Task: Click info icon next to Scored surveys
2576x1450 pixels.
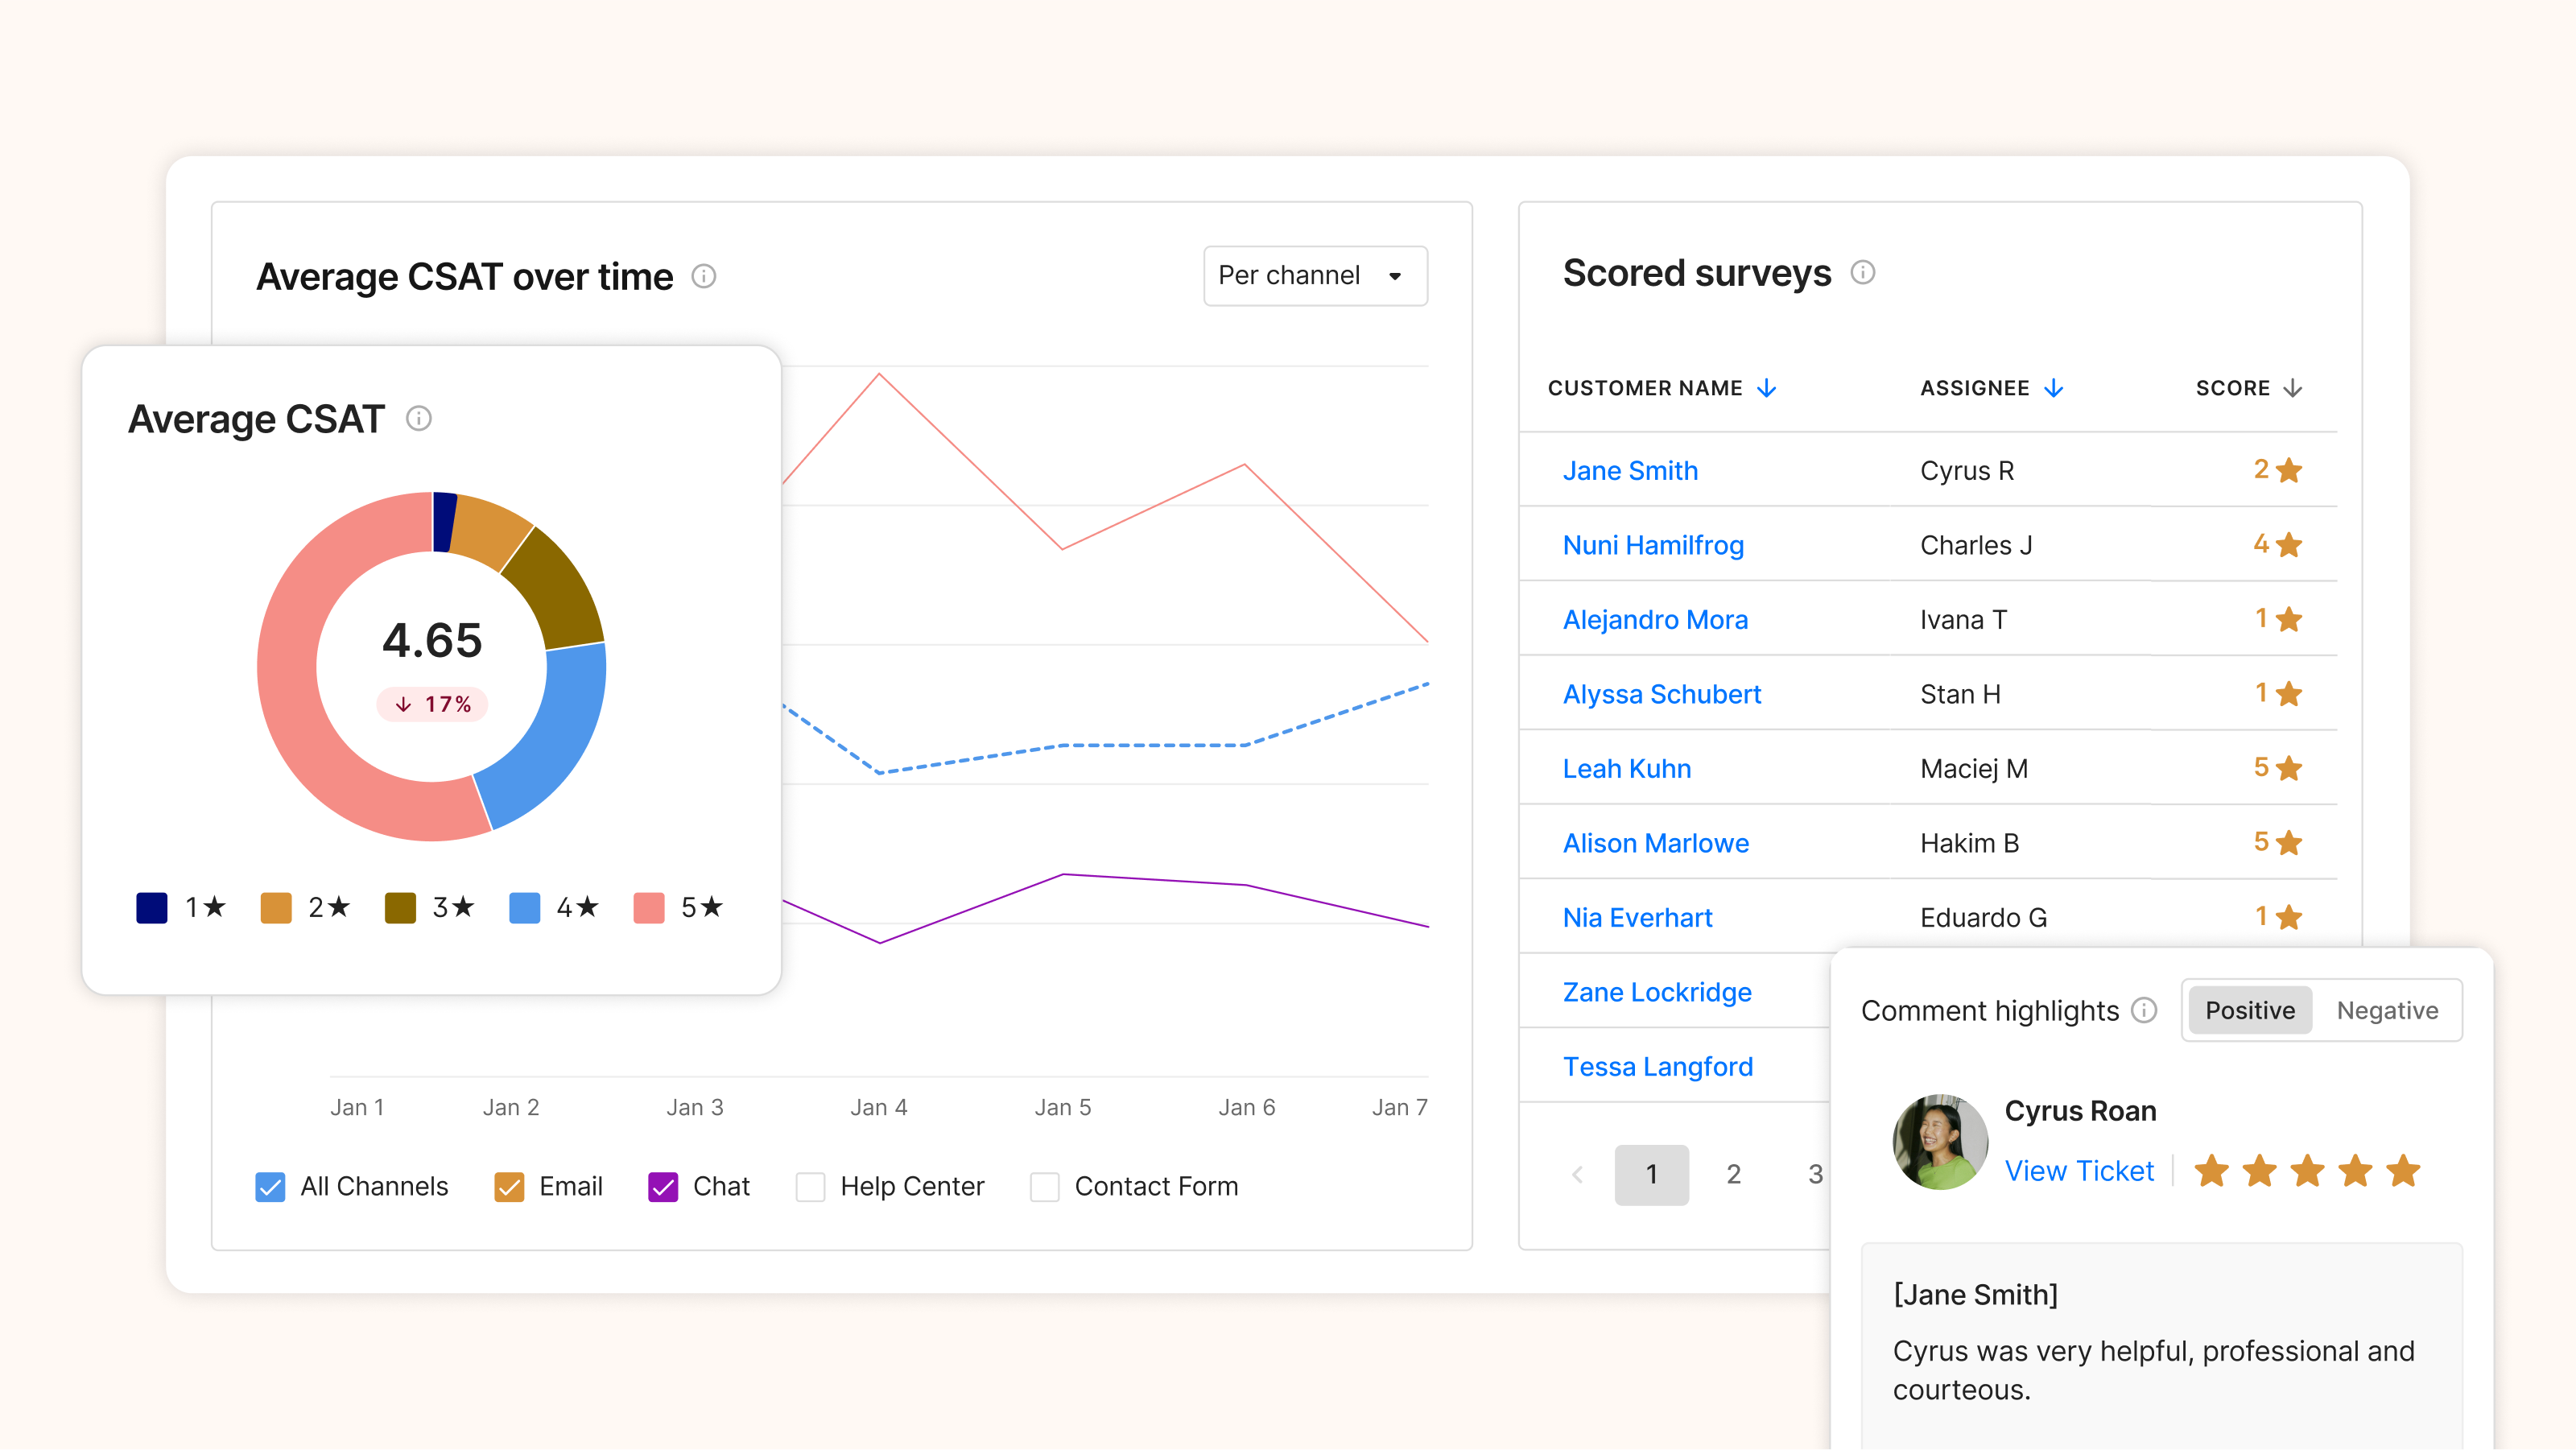Action: point(1862,273)
